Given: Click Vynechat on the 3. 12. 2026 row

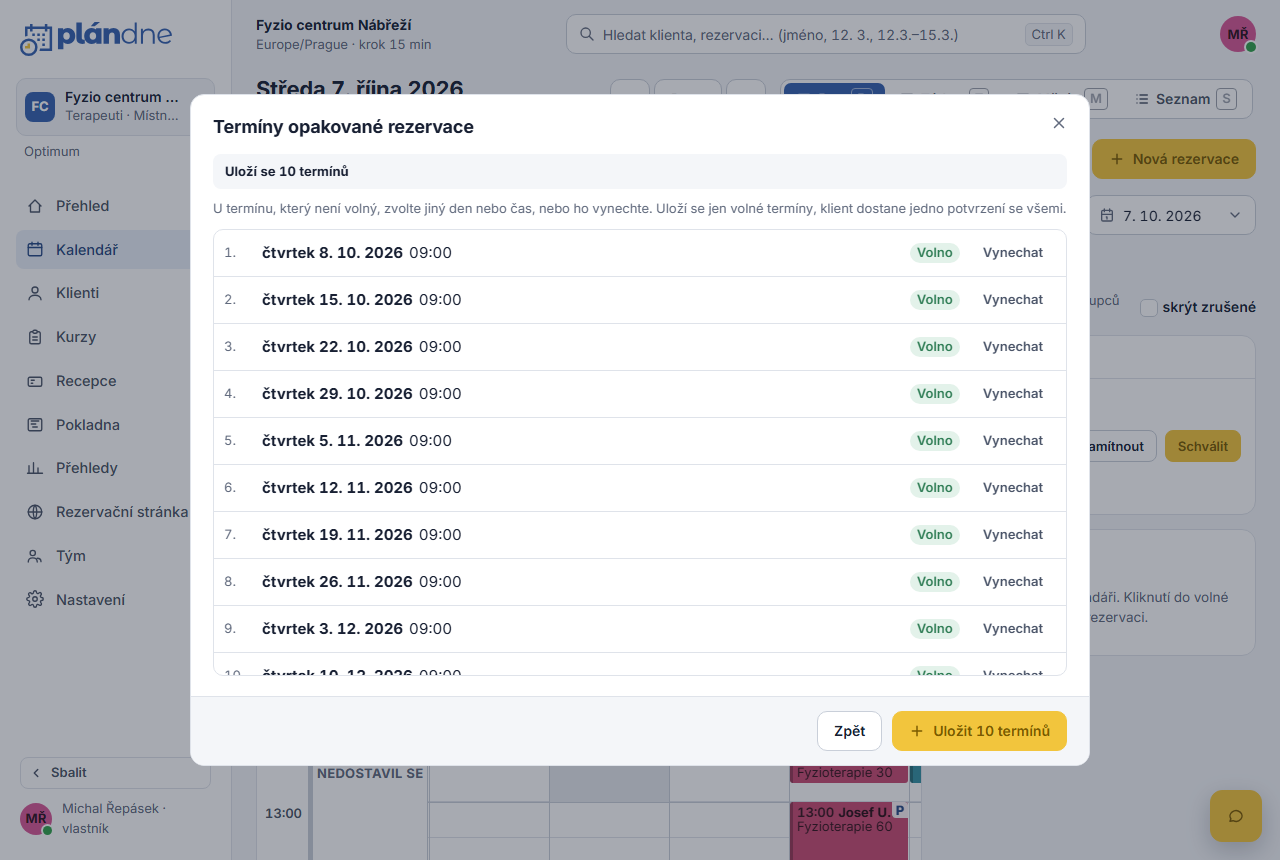Looking at the screenshot, I should click(1013, 629).
